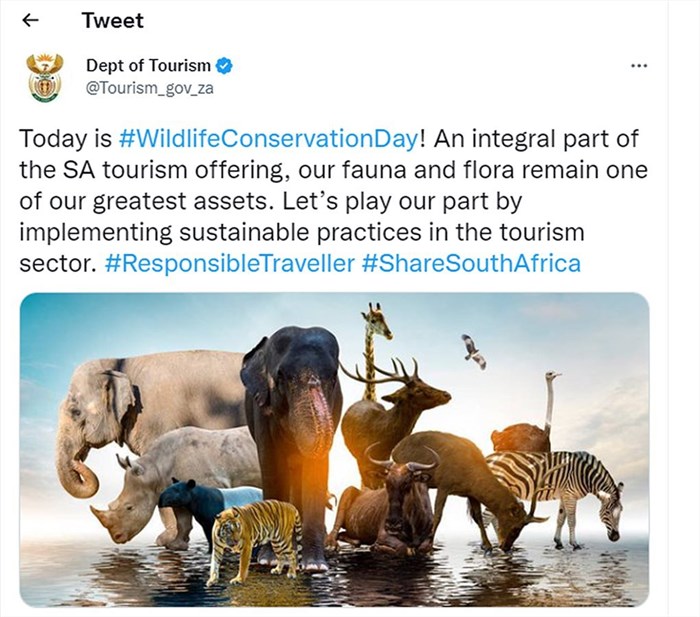Screen dimensions: 700x617
Task: Click the rhino in the tweet photo
Action: 174,480
